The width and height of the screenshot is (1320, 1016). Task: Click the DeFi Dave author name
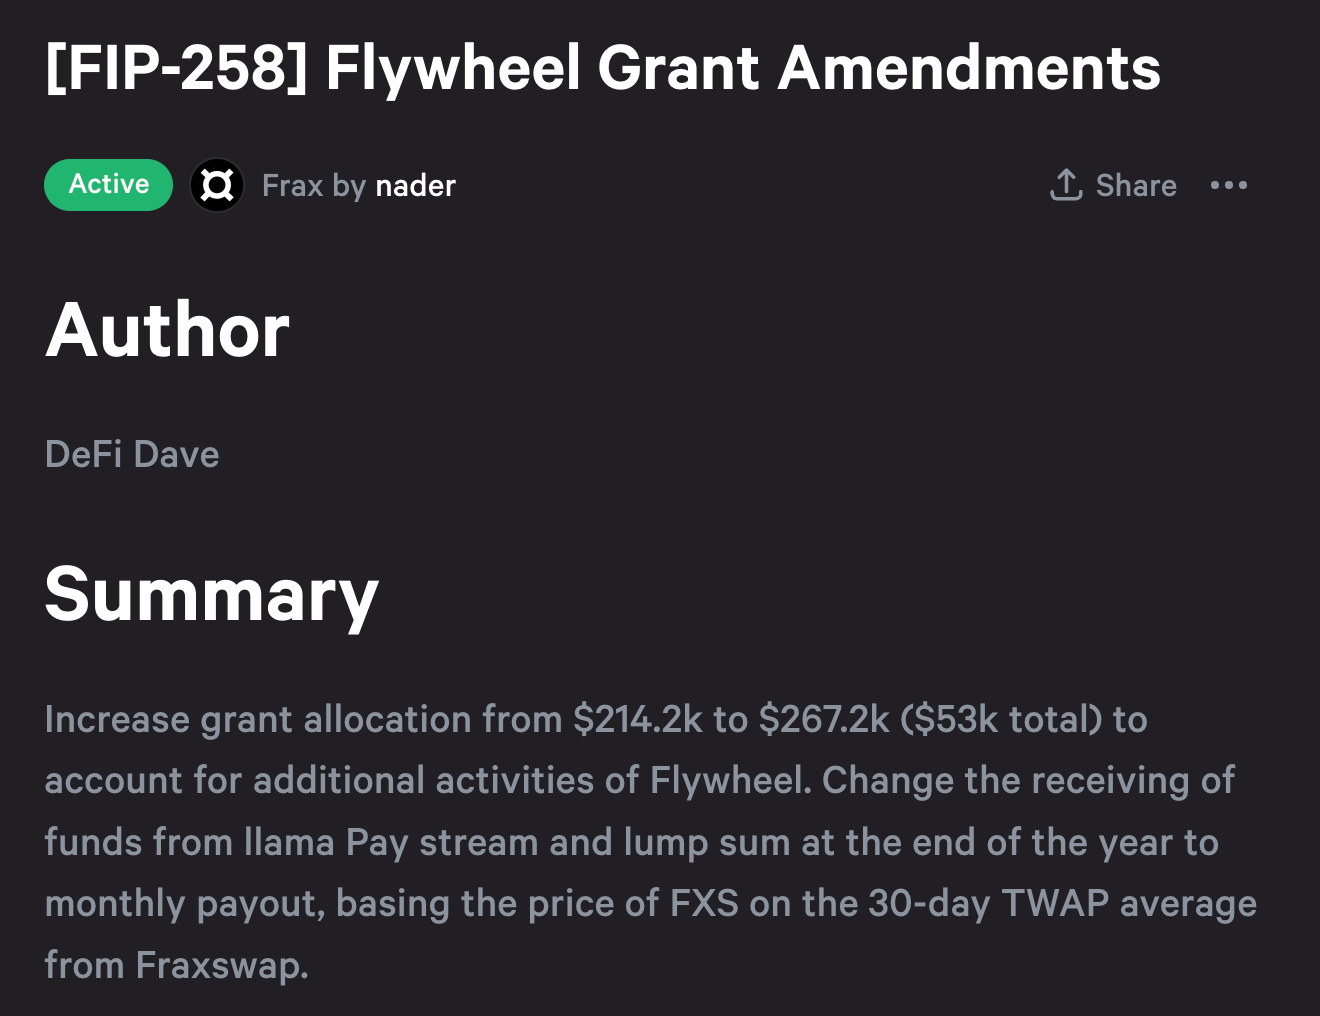(132, 455)
